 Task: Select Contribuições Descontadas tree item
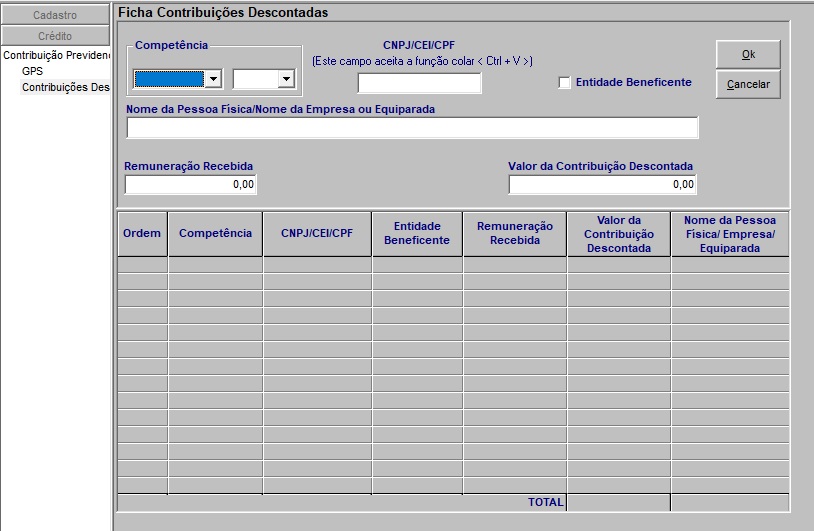pos(65,87)
